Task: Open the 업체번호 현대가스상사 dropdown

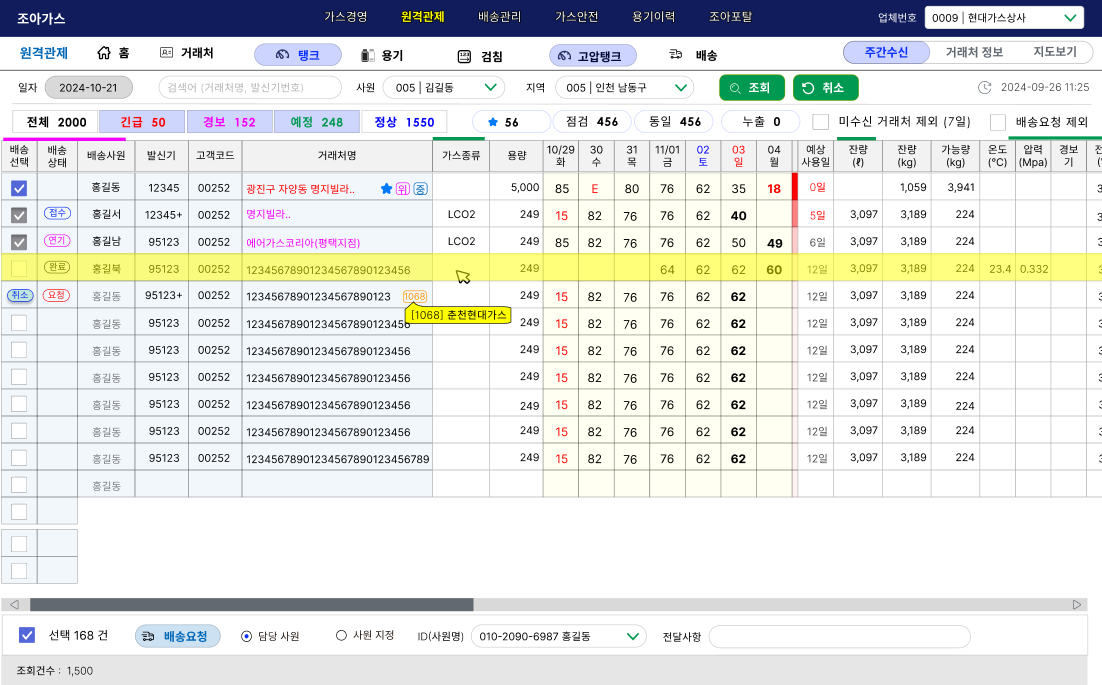Action: (1004, 18)
